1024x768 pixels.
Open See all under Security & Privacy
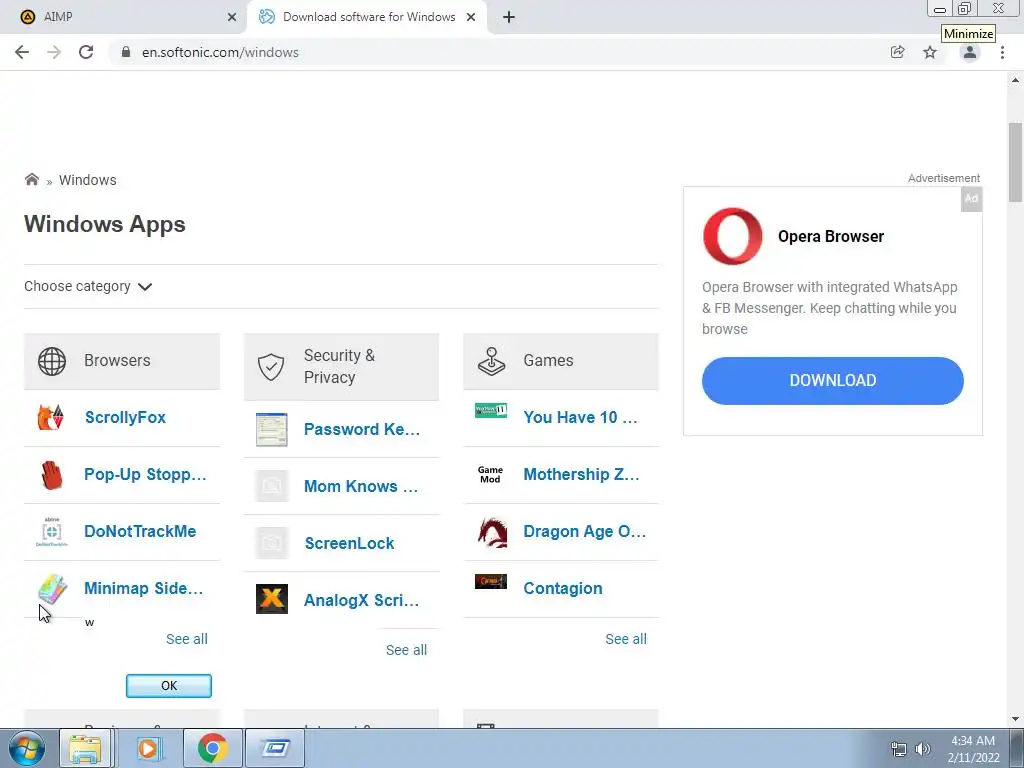pyautogui.click(x=406, y=650)
